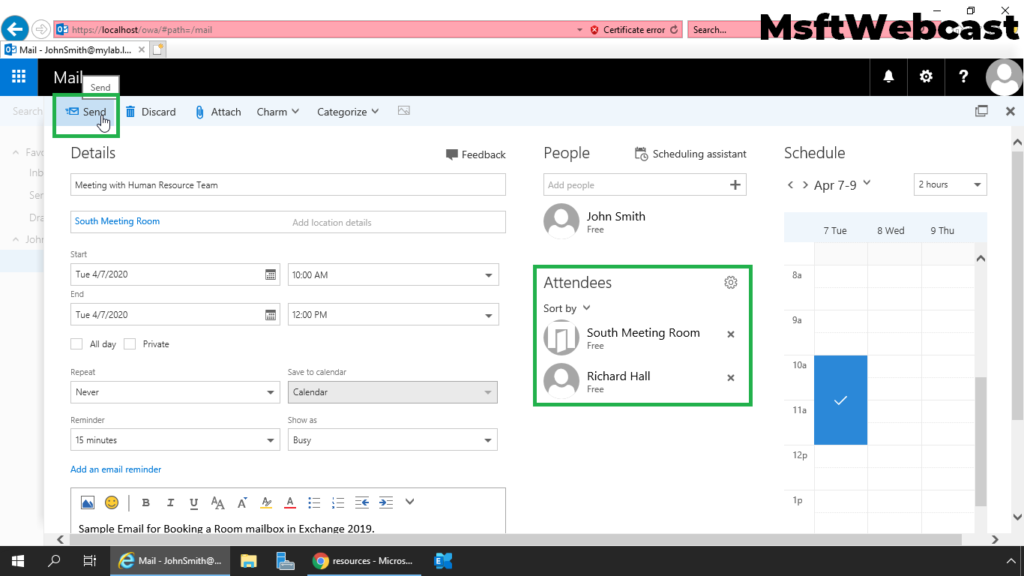Click the insert picture toolbar icon
Image resolution: width=1024 pixels, height=576 pixels.
pyautogui.click(x=404, y=111)
